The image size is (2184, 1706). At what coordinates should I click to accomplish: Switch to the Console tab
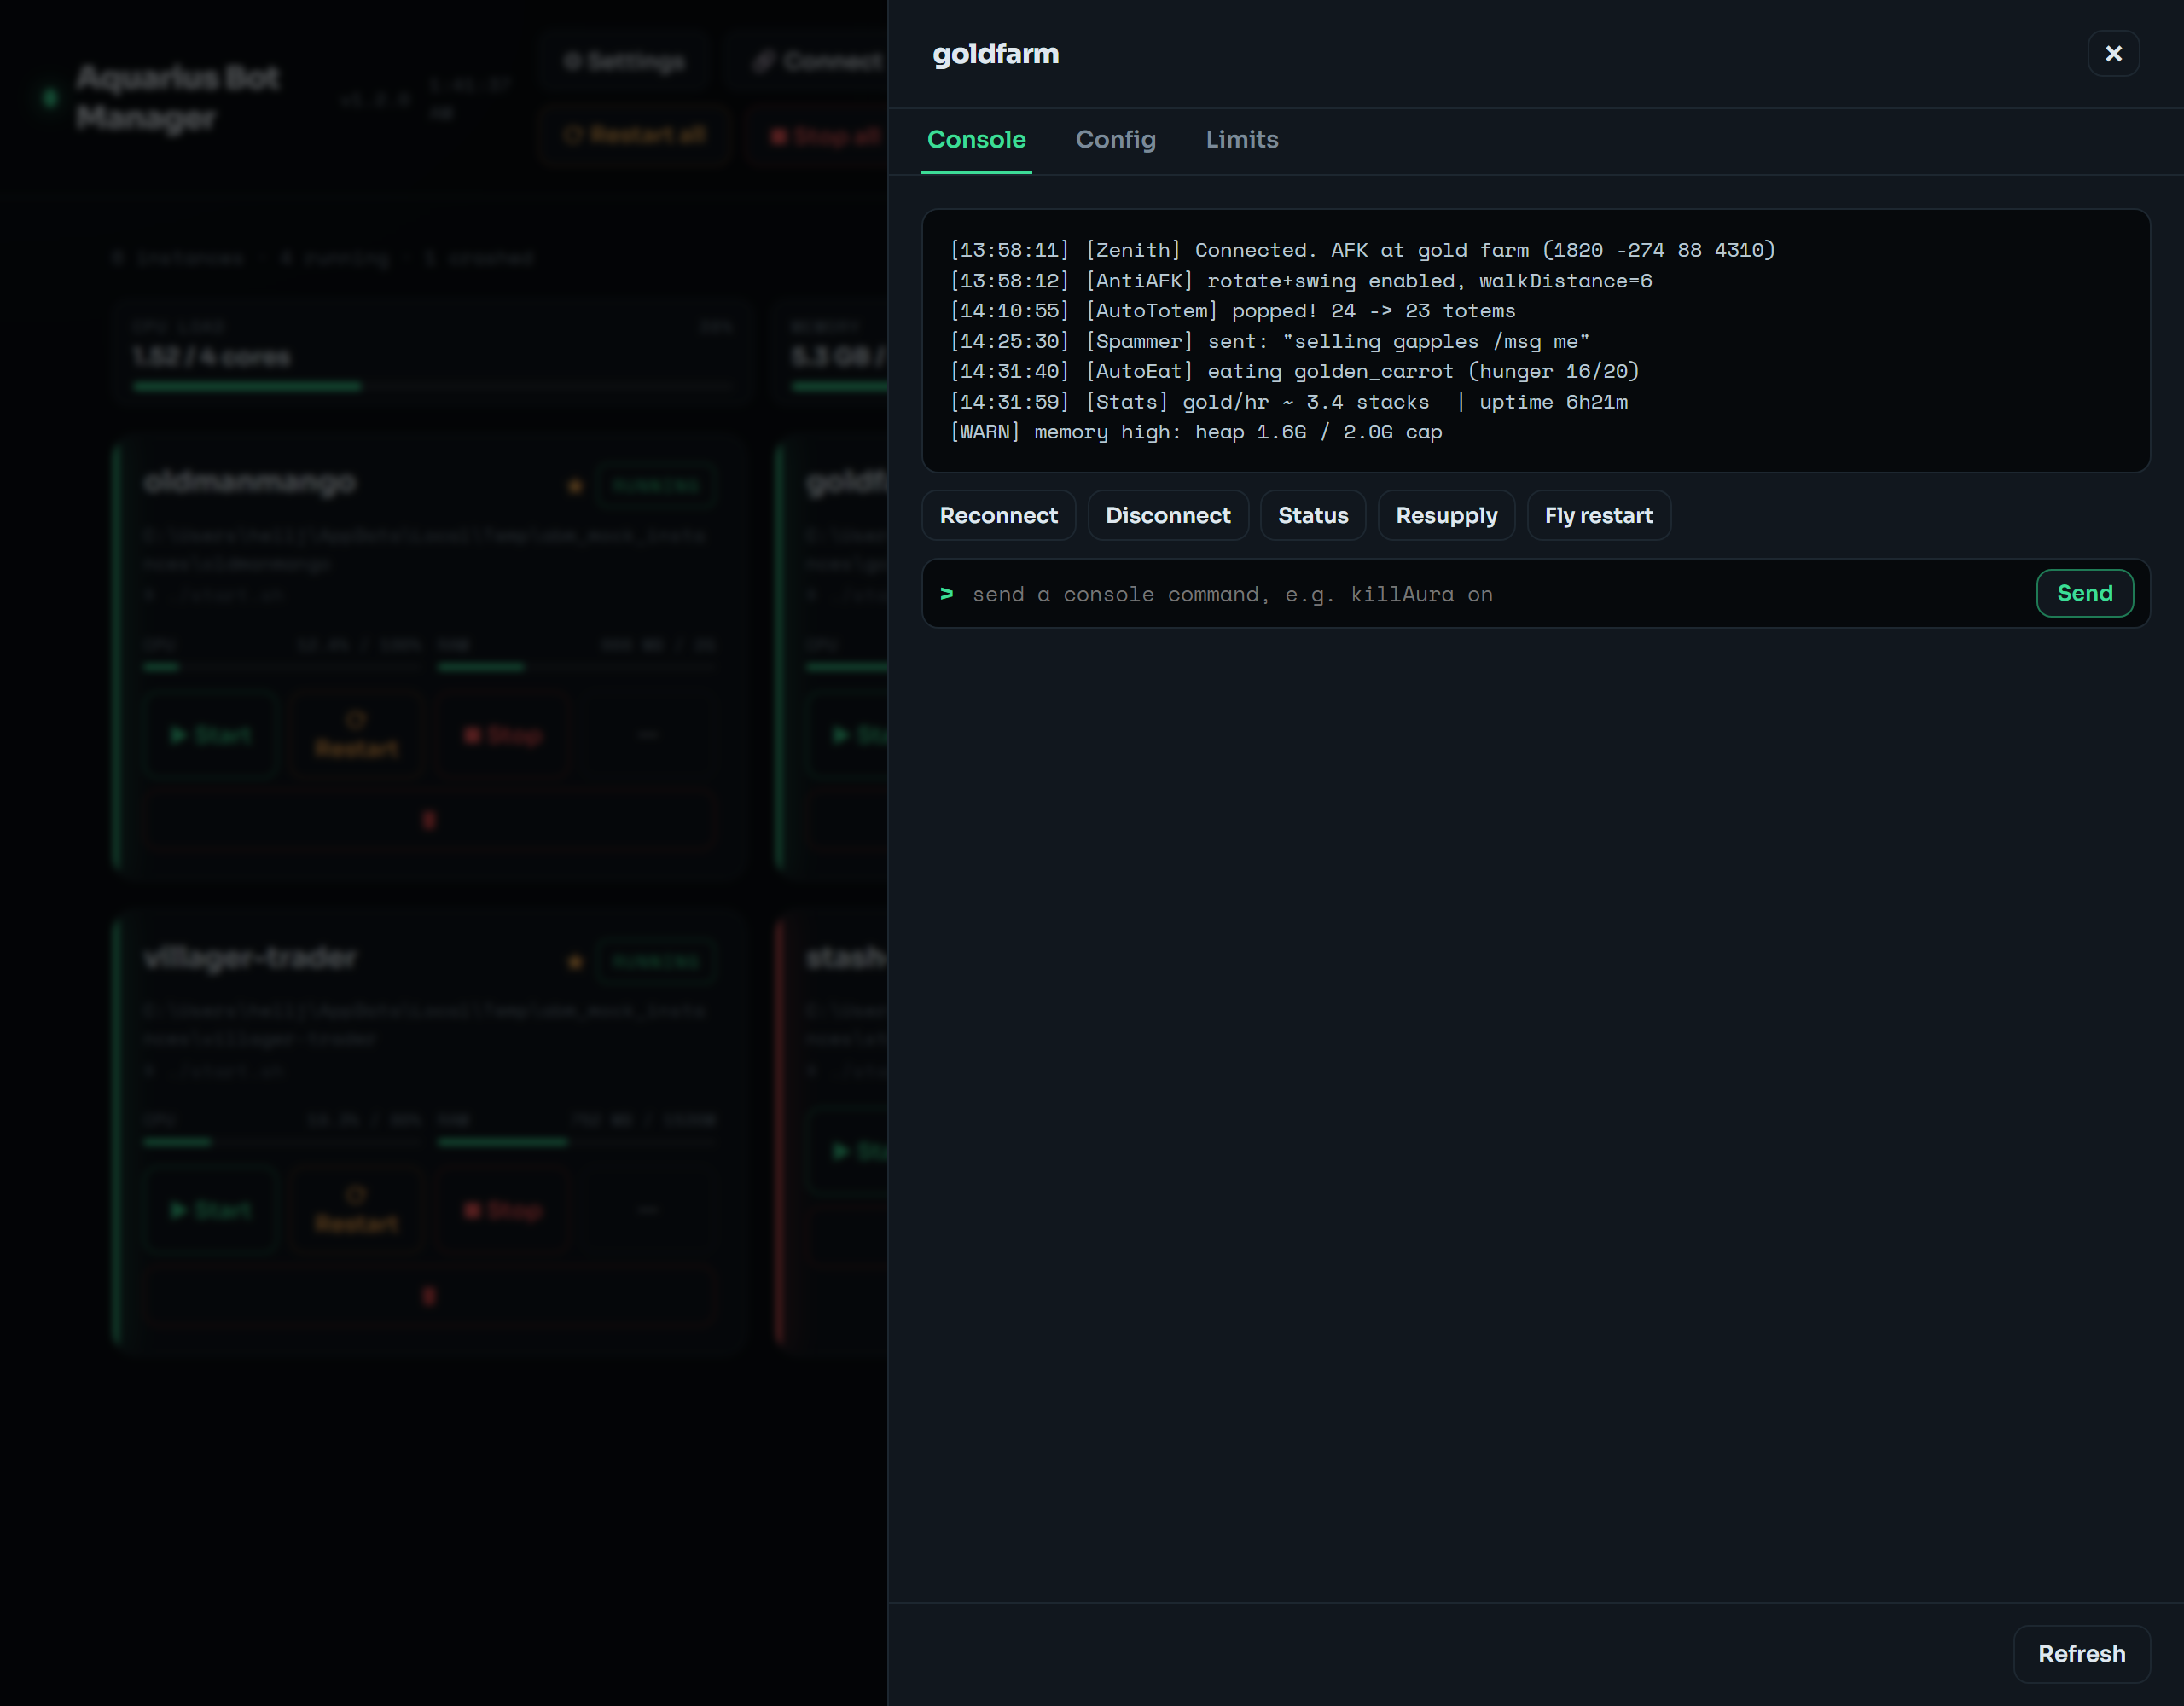(x=976, y=140)
